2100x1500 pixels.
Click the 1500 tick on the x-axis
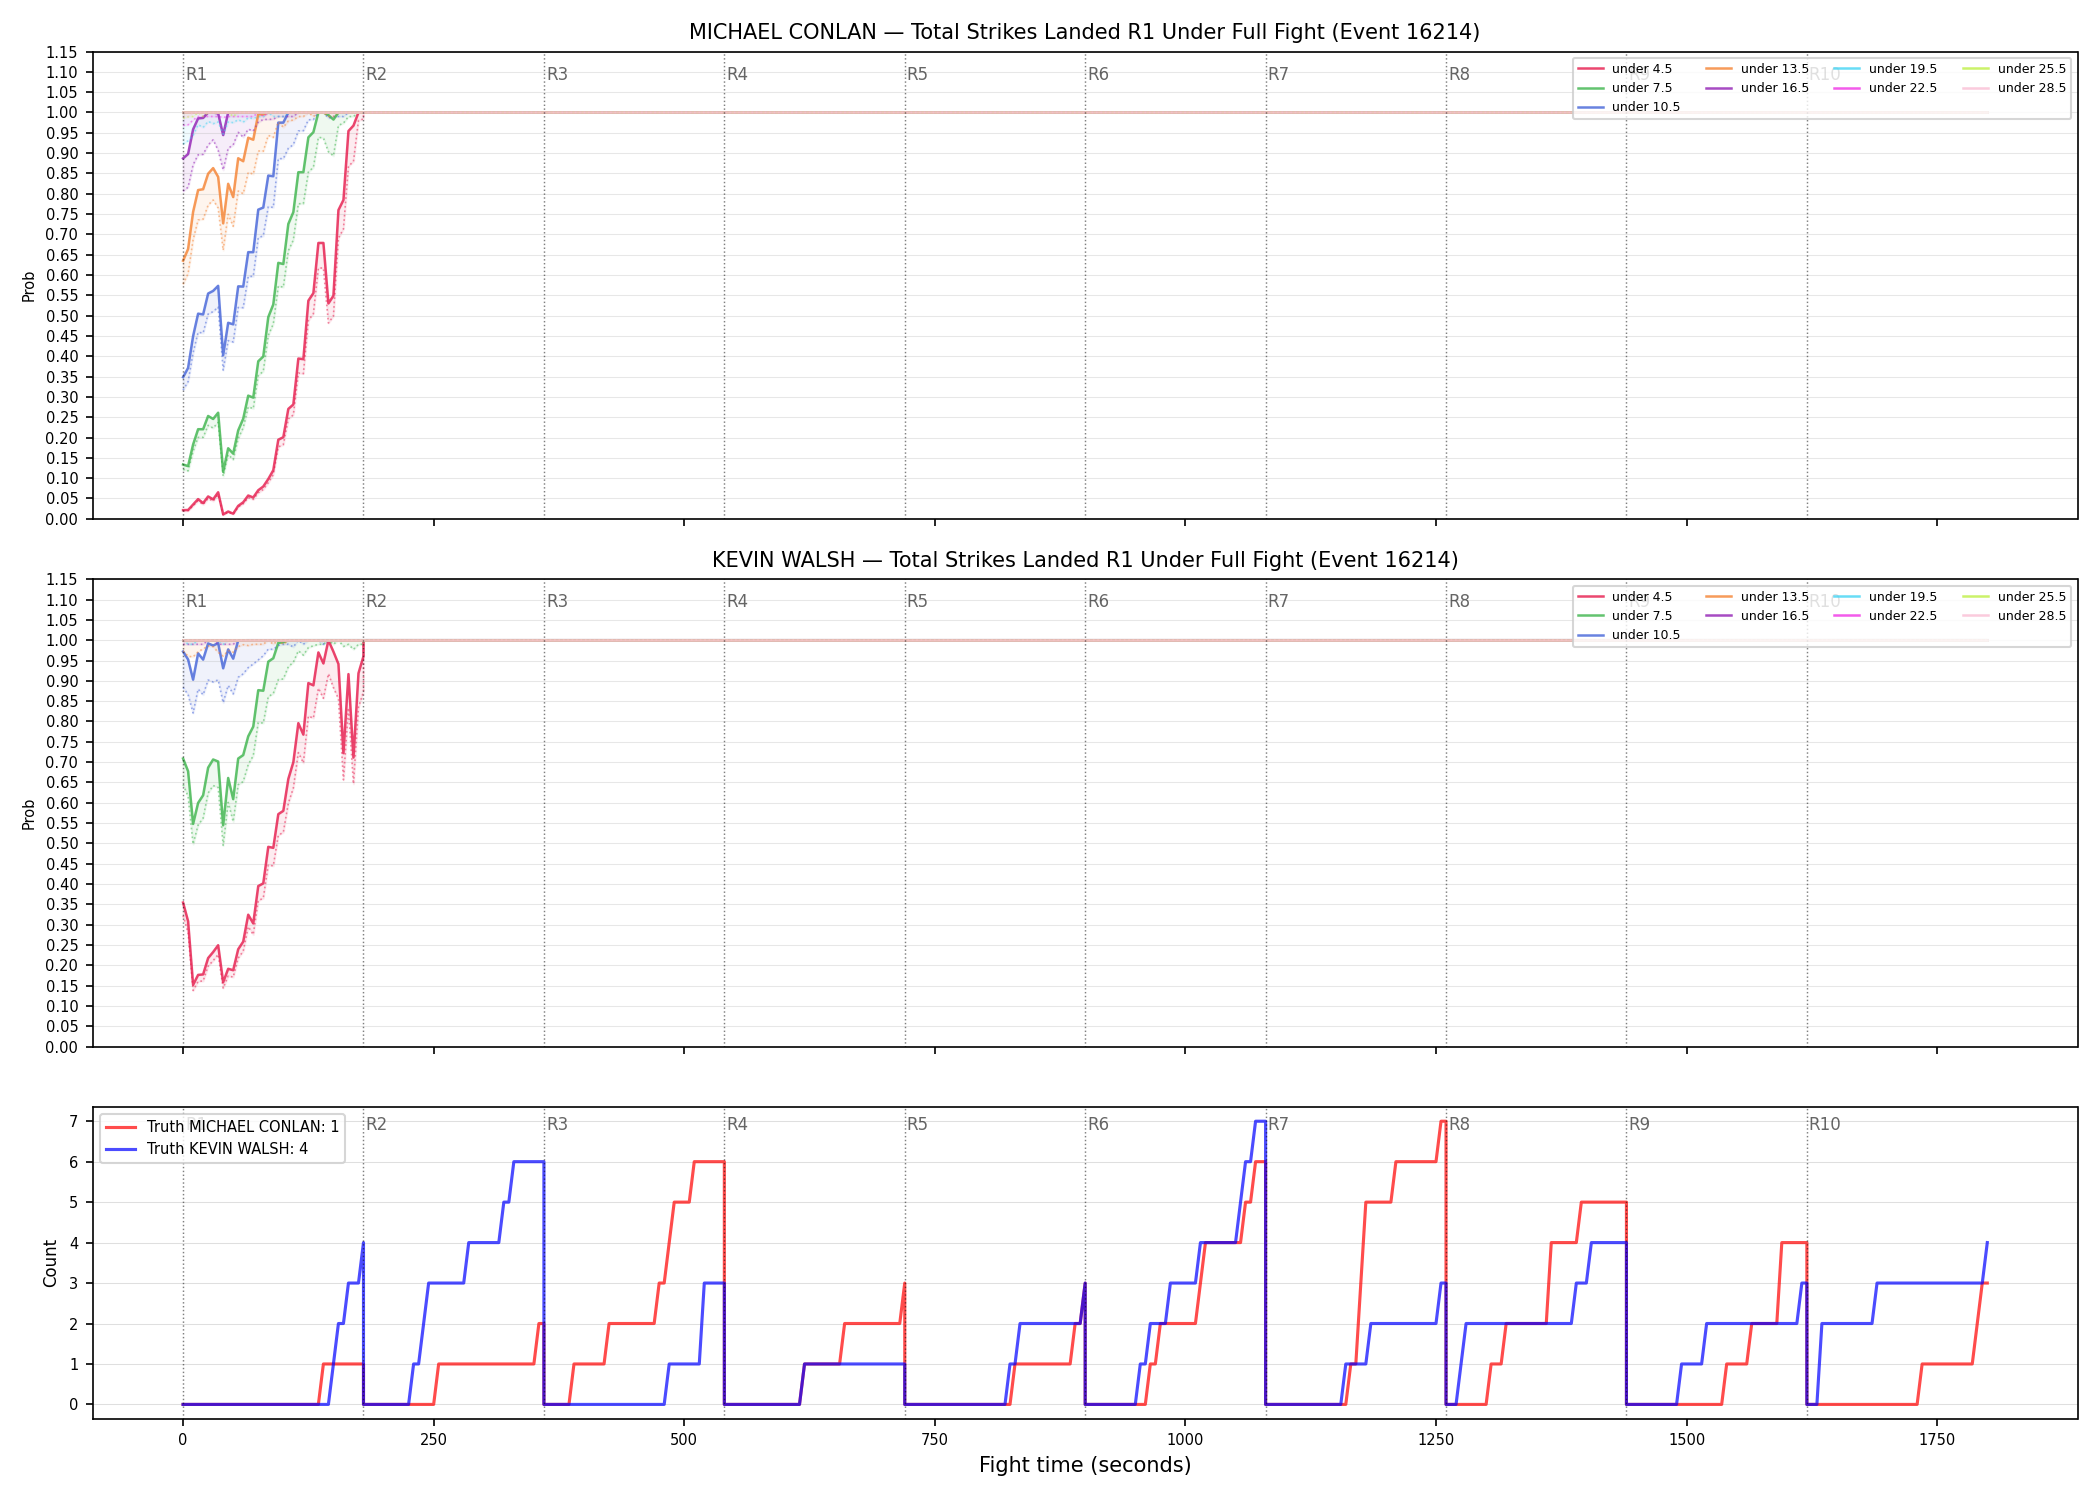point(1687,1440)
